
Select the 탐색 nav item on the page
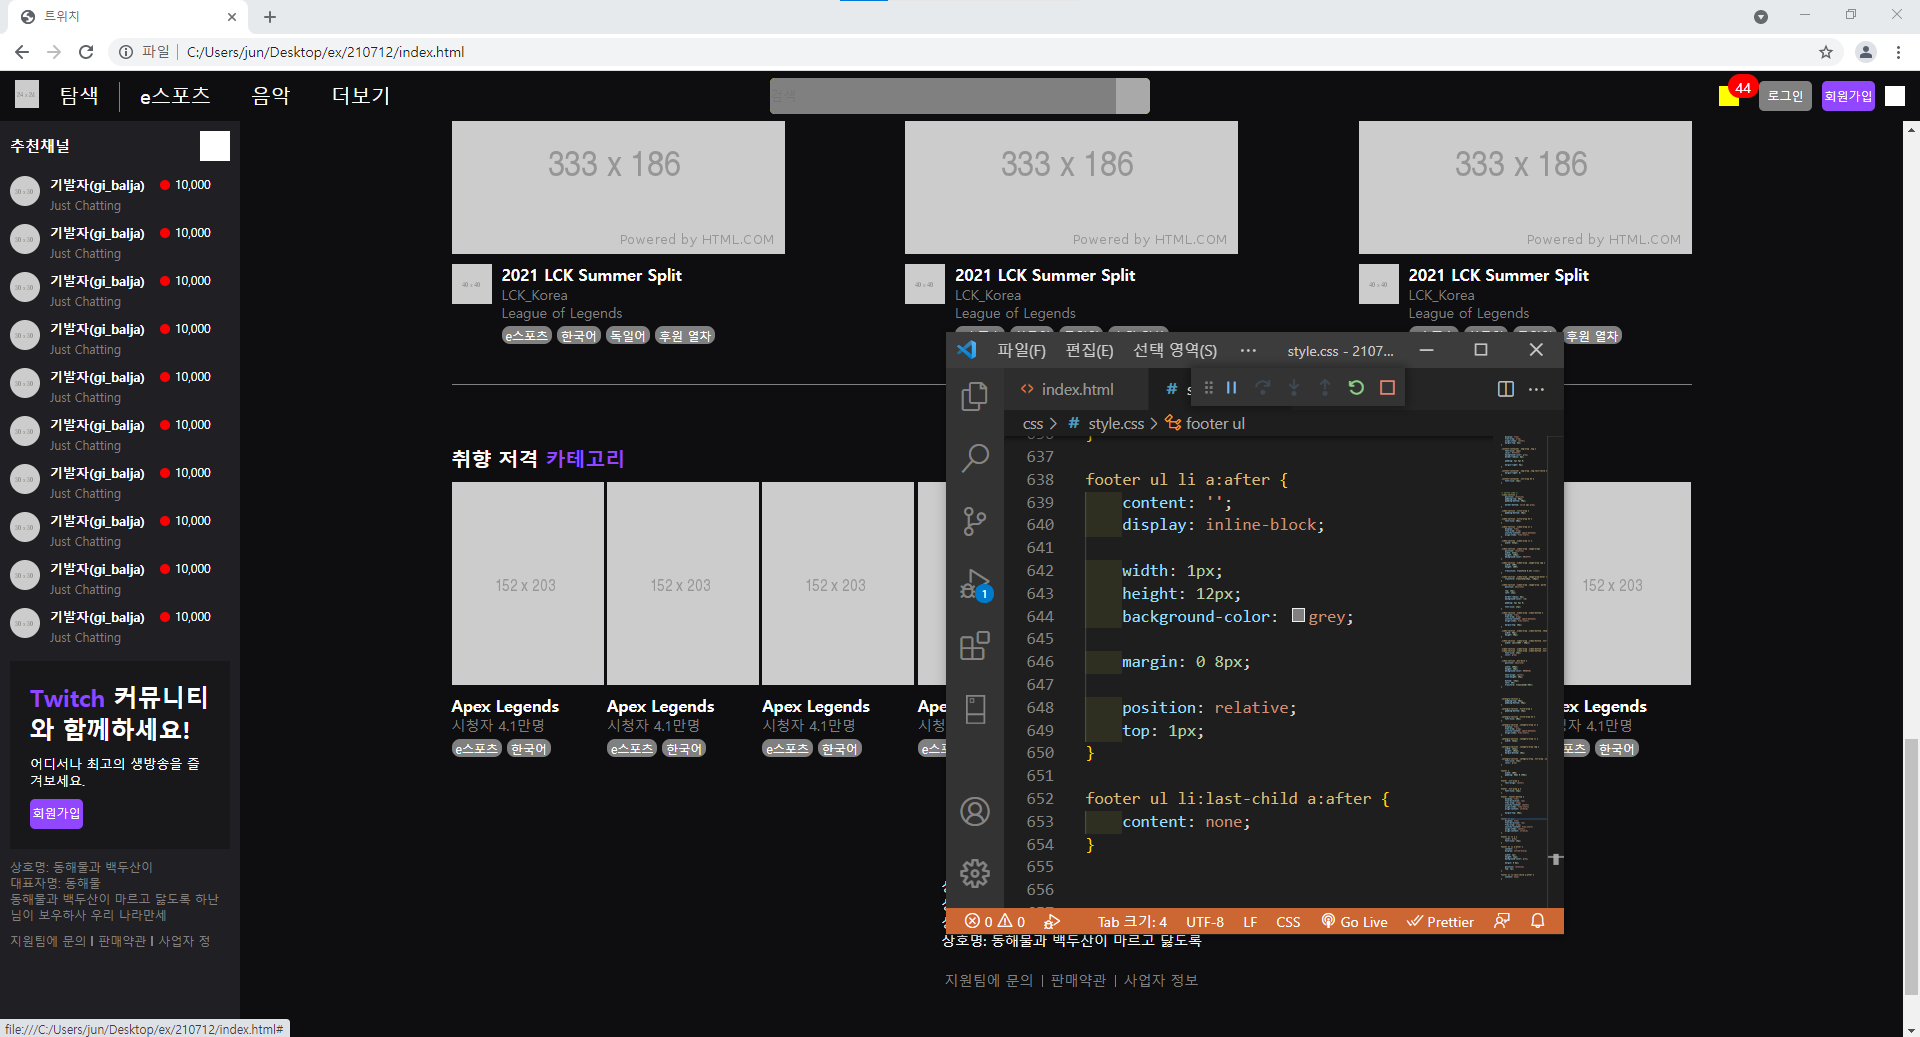pos(79,96)
